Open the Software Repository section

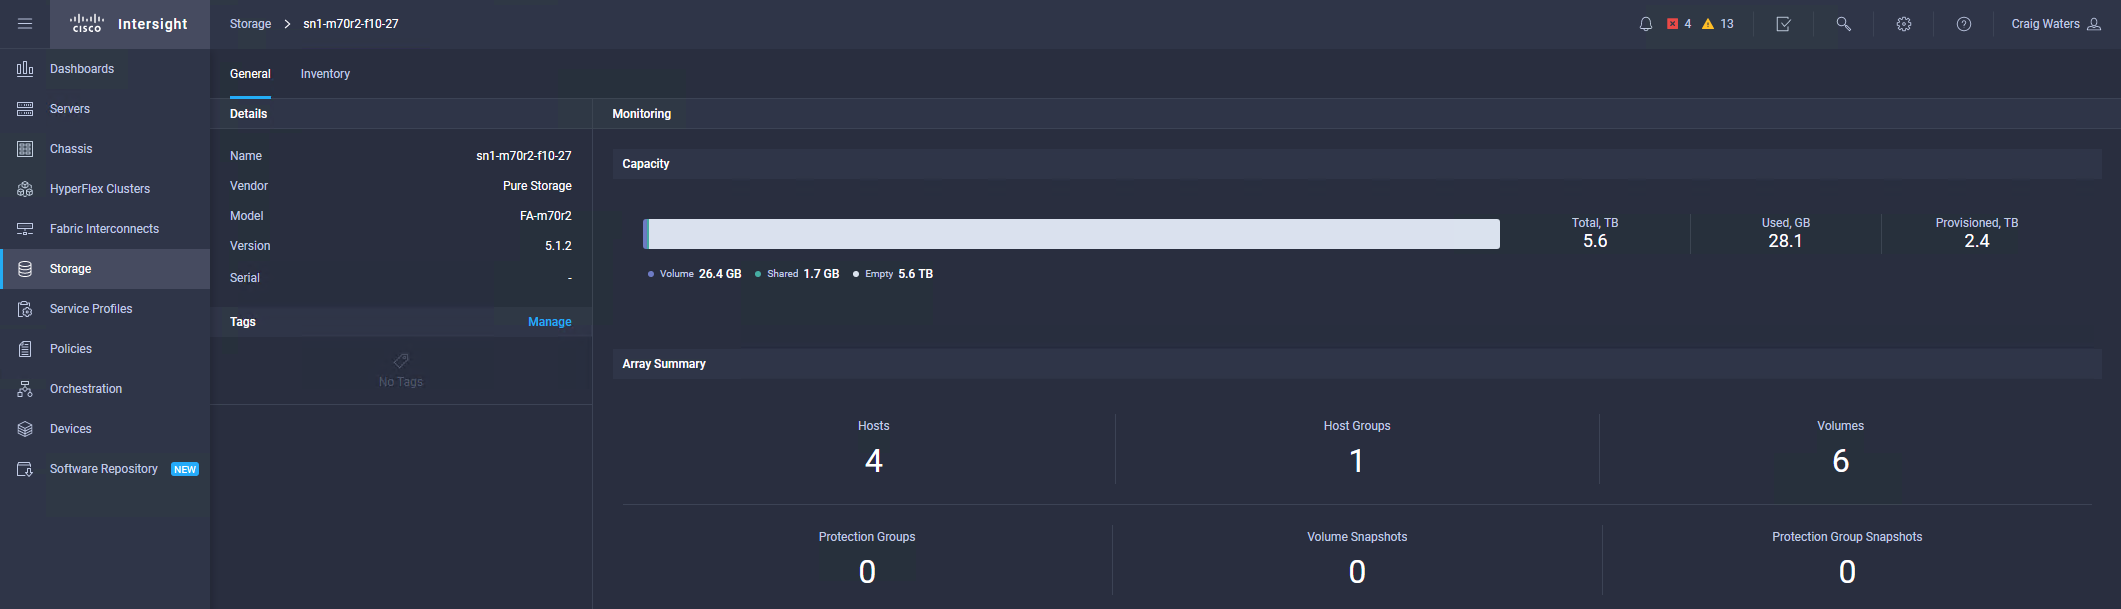pos(104,469)
